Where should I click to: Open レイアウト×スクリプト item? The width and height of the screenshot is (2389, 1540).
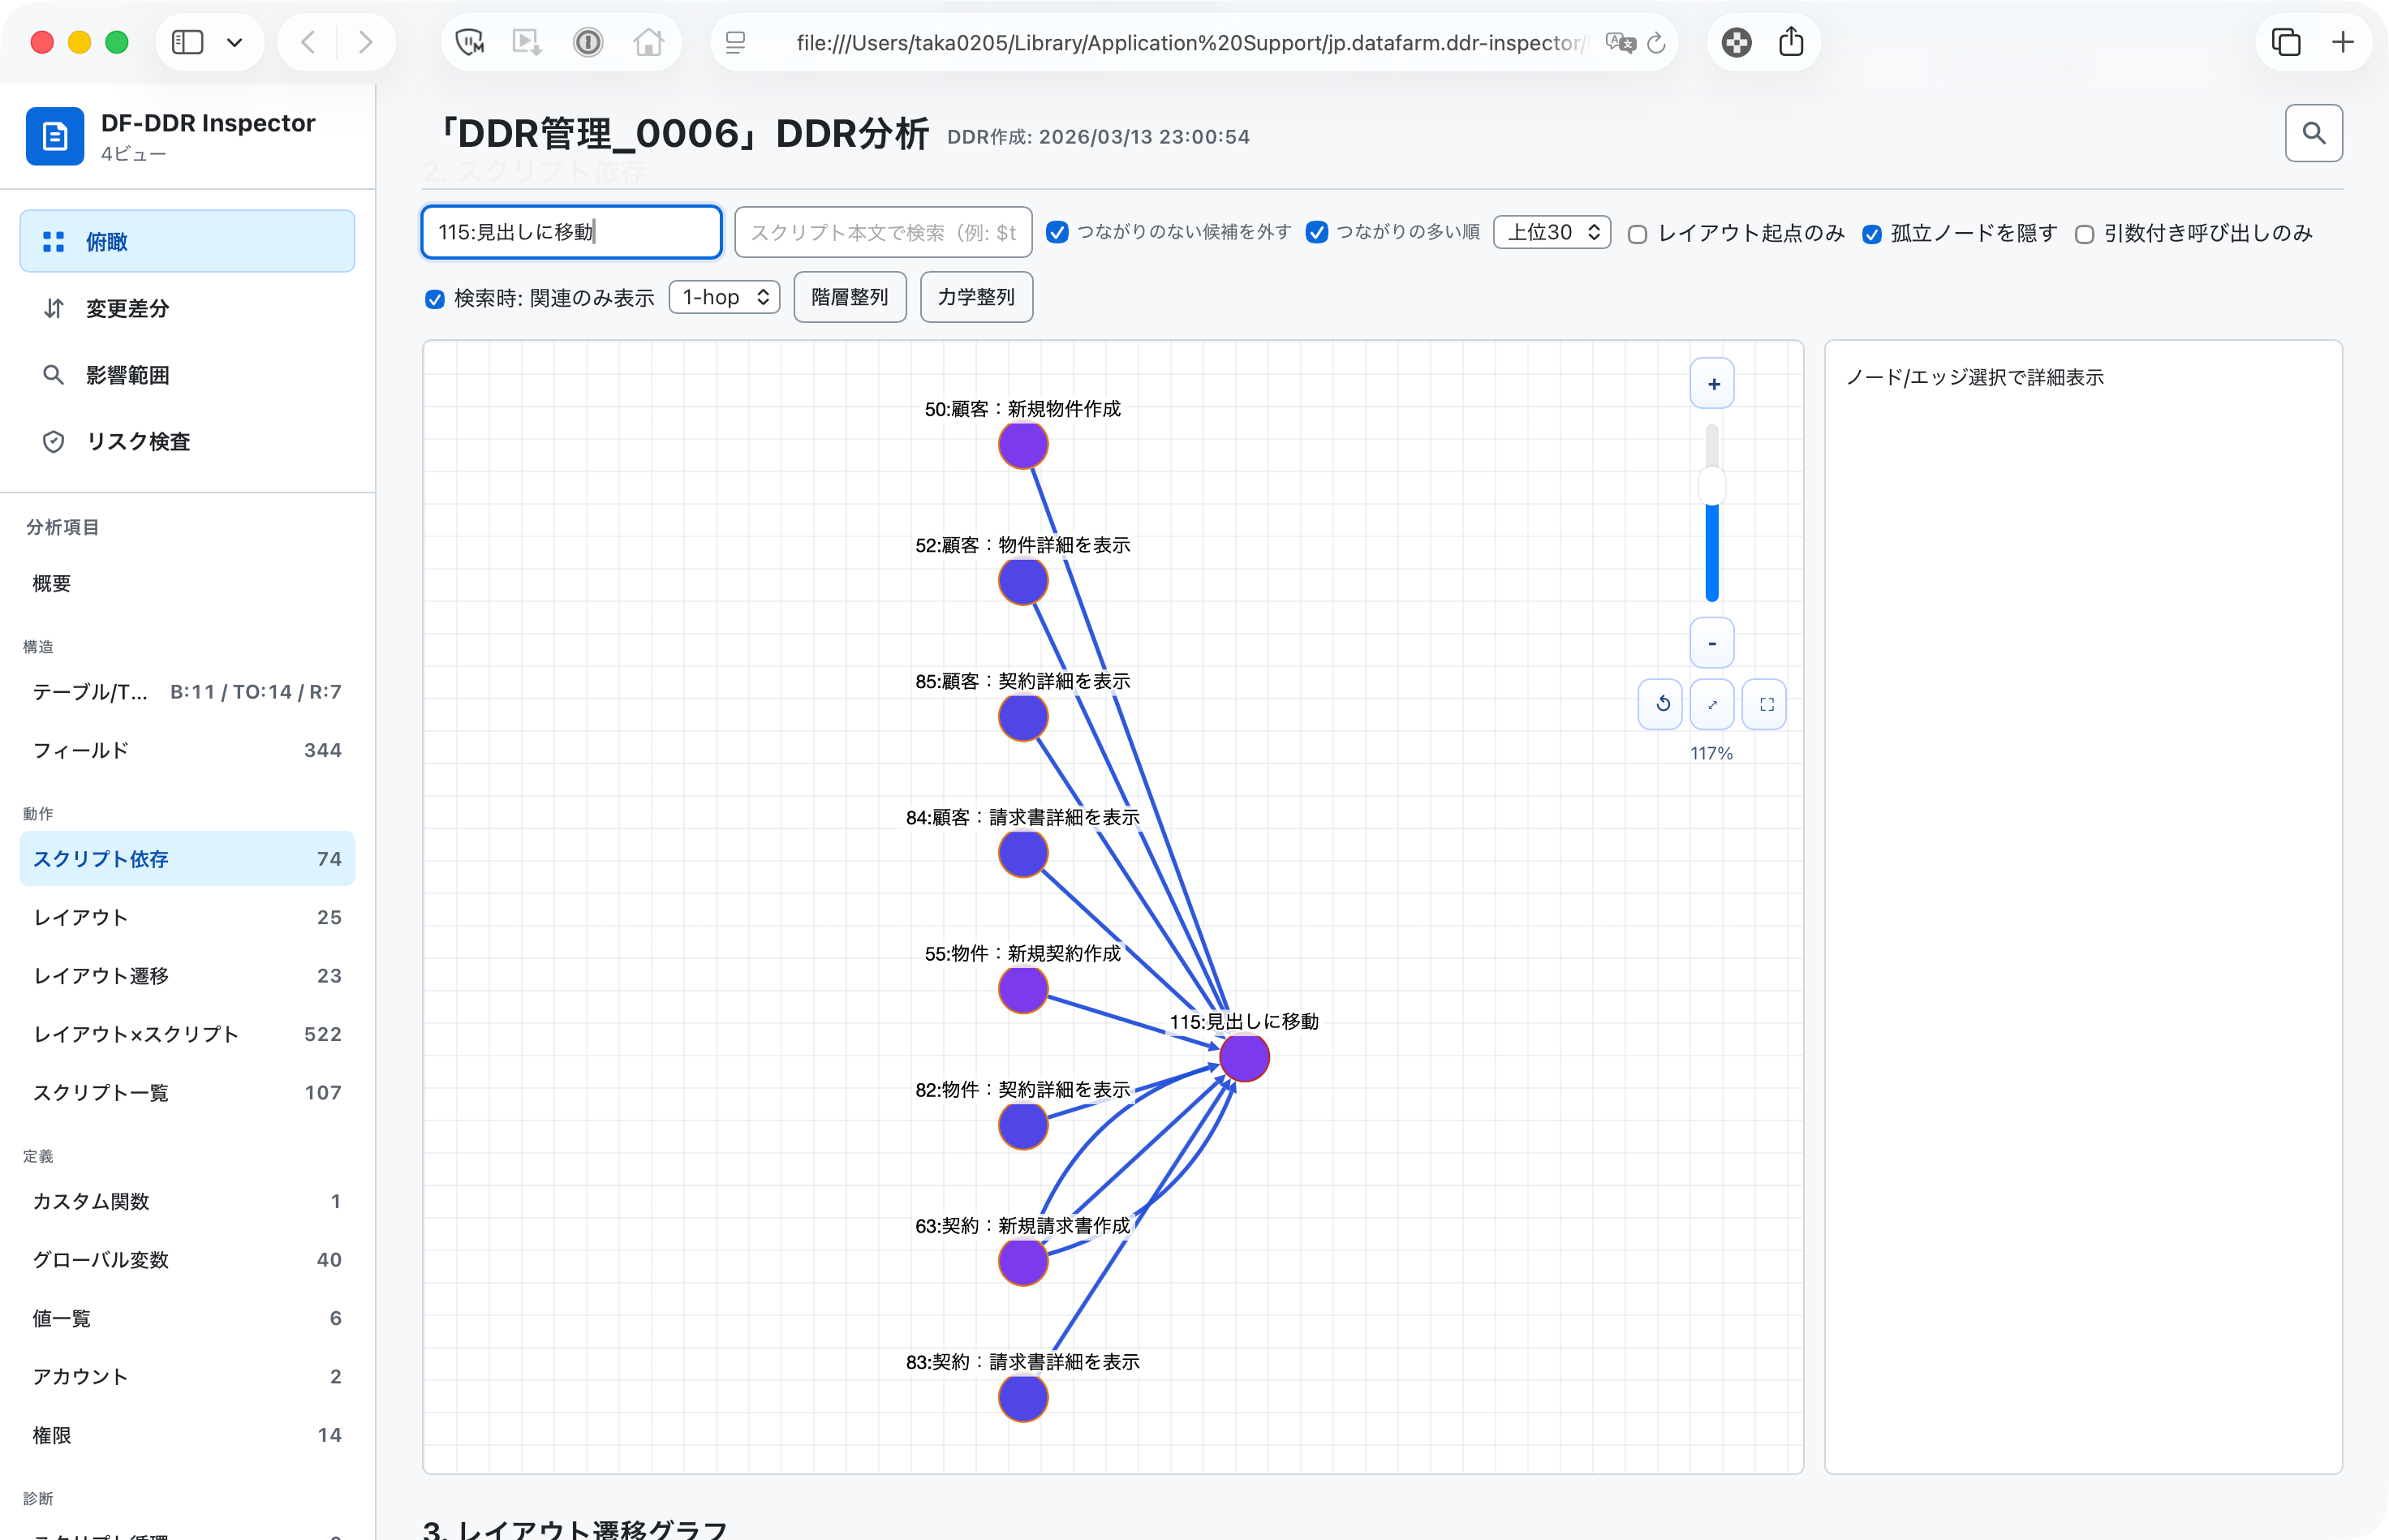pyautogui.click(x=187, y=1034)
